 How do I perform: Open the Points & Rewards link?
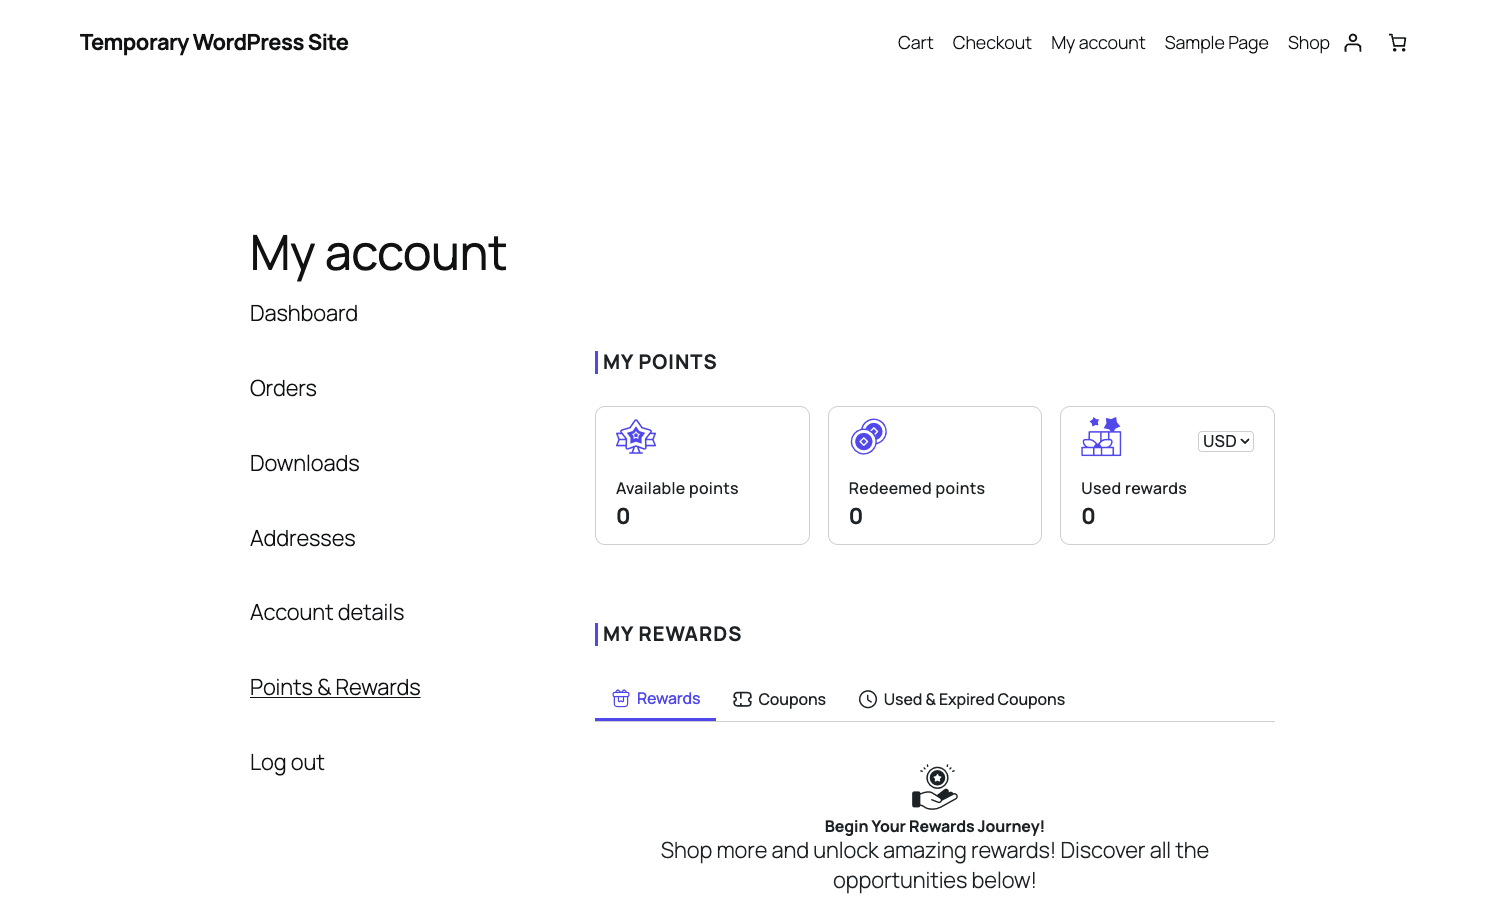pos(335,687)
